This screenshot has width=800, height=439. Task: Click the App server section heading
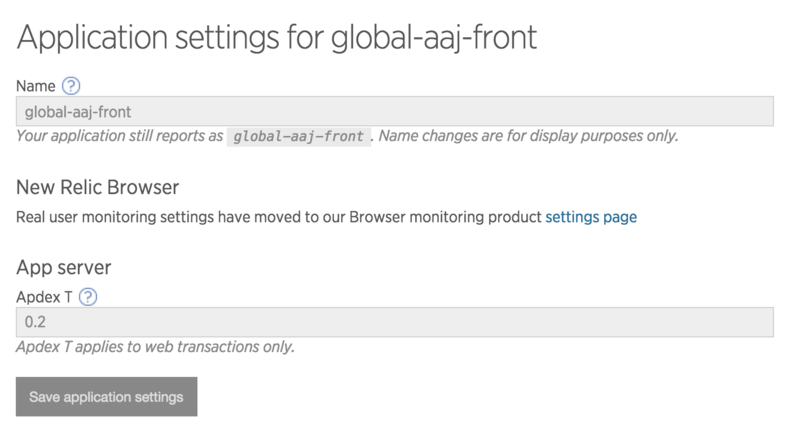[64, 268]
